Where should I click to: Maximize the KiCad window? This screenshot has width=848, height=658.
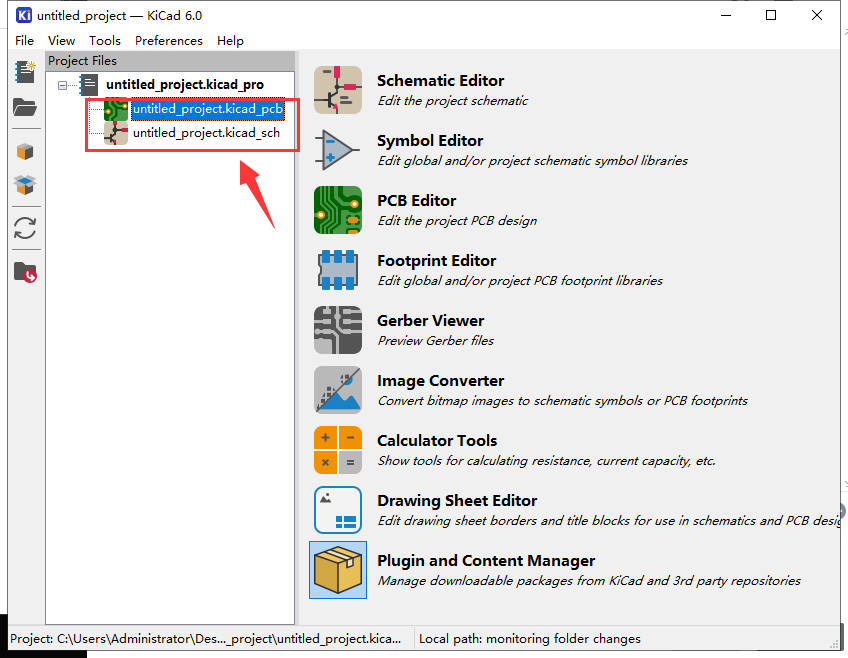(x=771, y=15)
